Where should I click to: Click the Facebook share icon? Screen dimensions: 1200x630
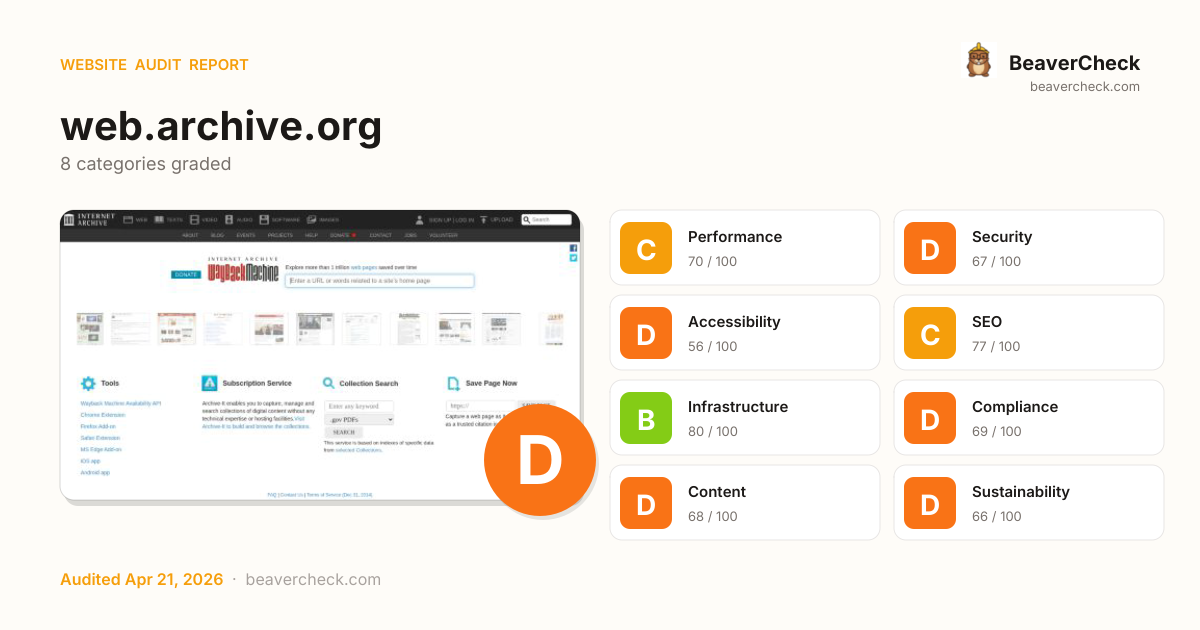[573, 247]
